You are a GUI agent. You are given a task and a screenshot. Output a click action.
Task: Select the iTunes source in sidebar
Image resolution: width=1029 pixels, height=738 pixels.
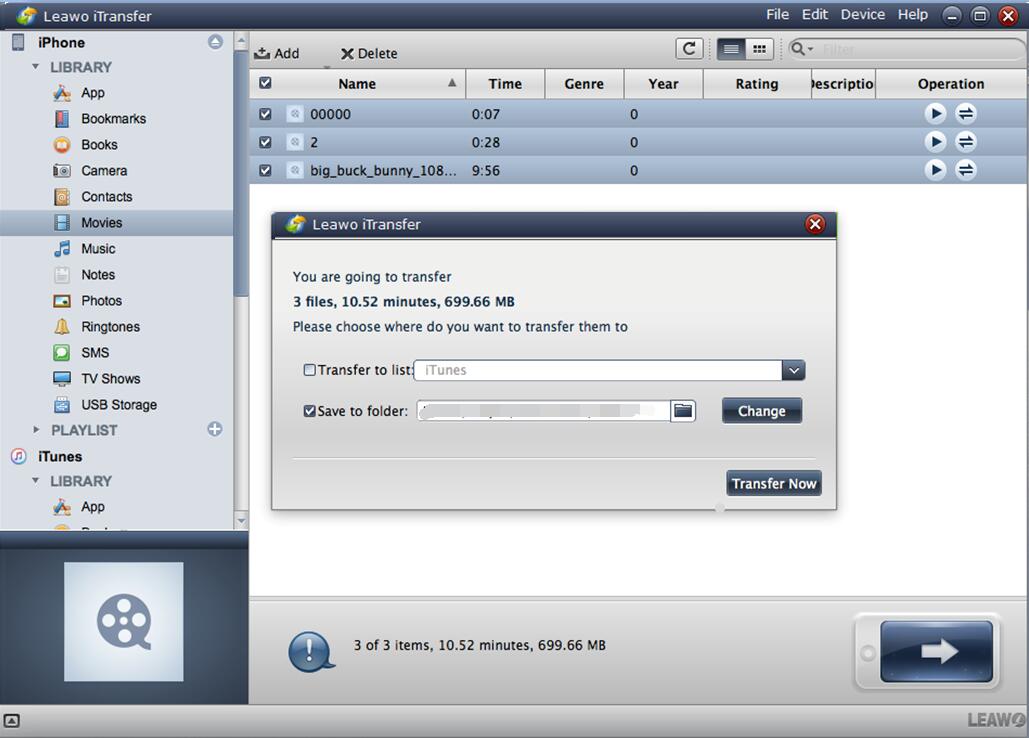click(60, 457)
